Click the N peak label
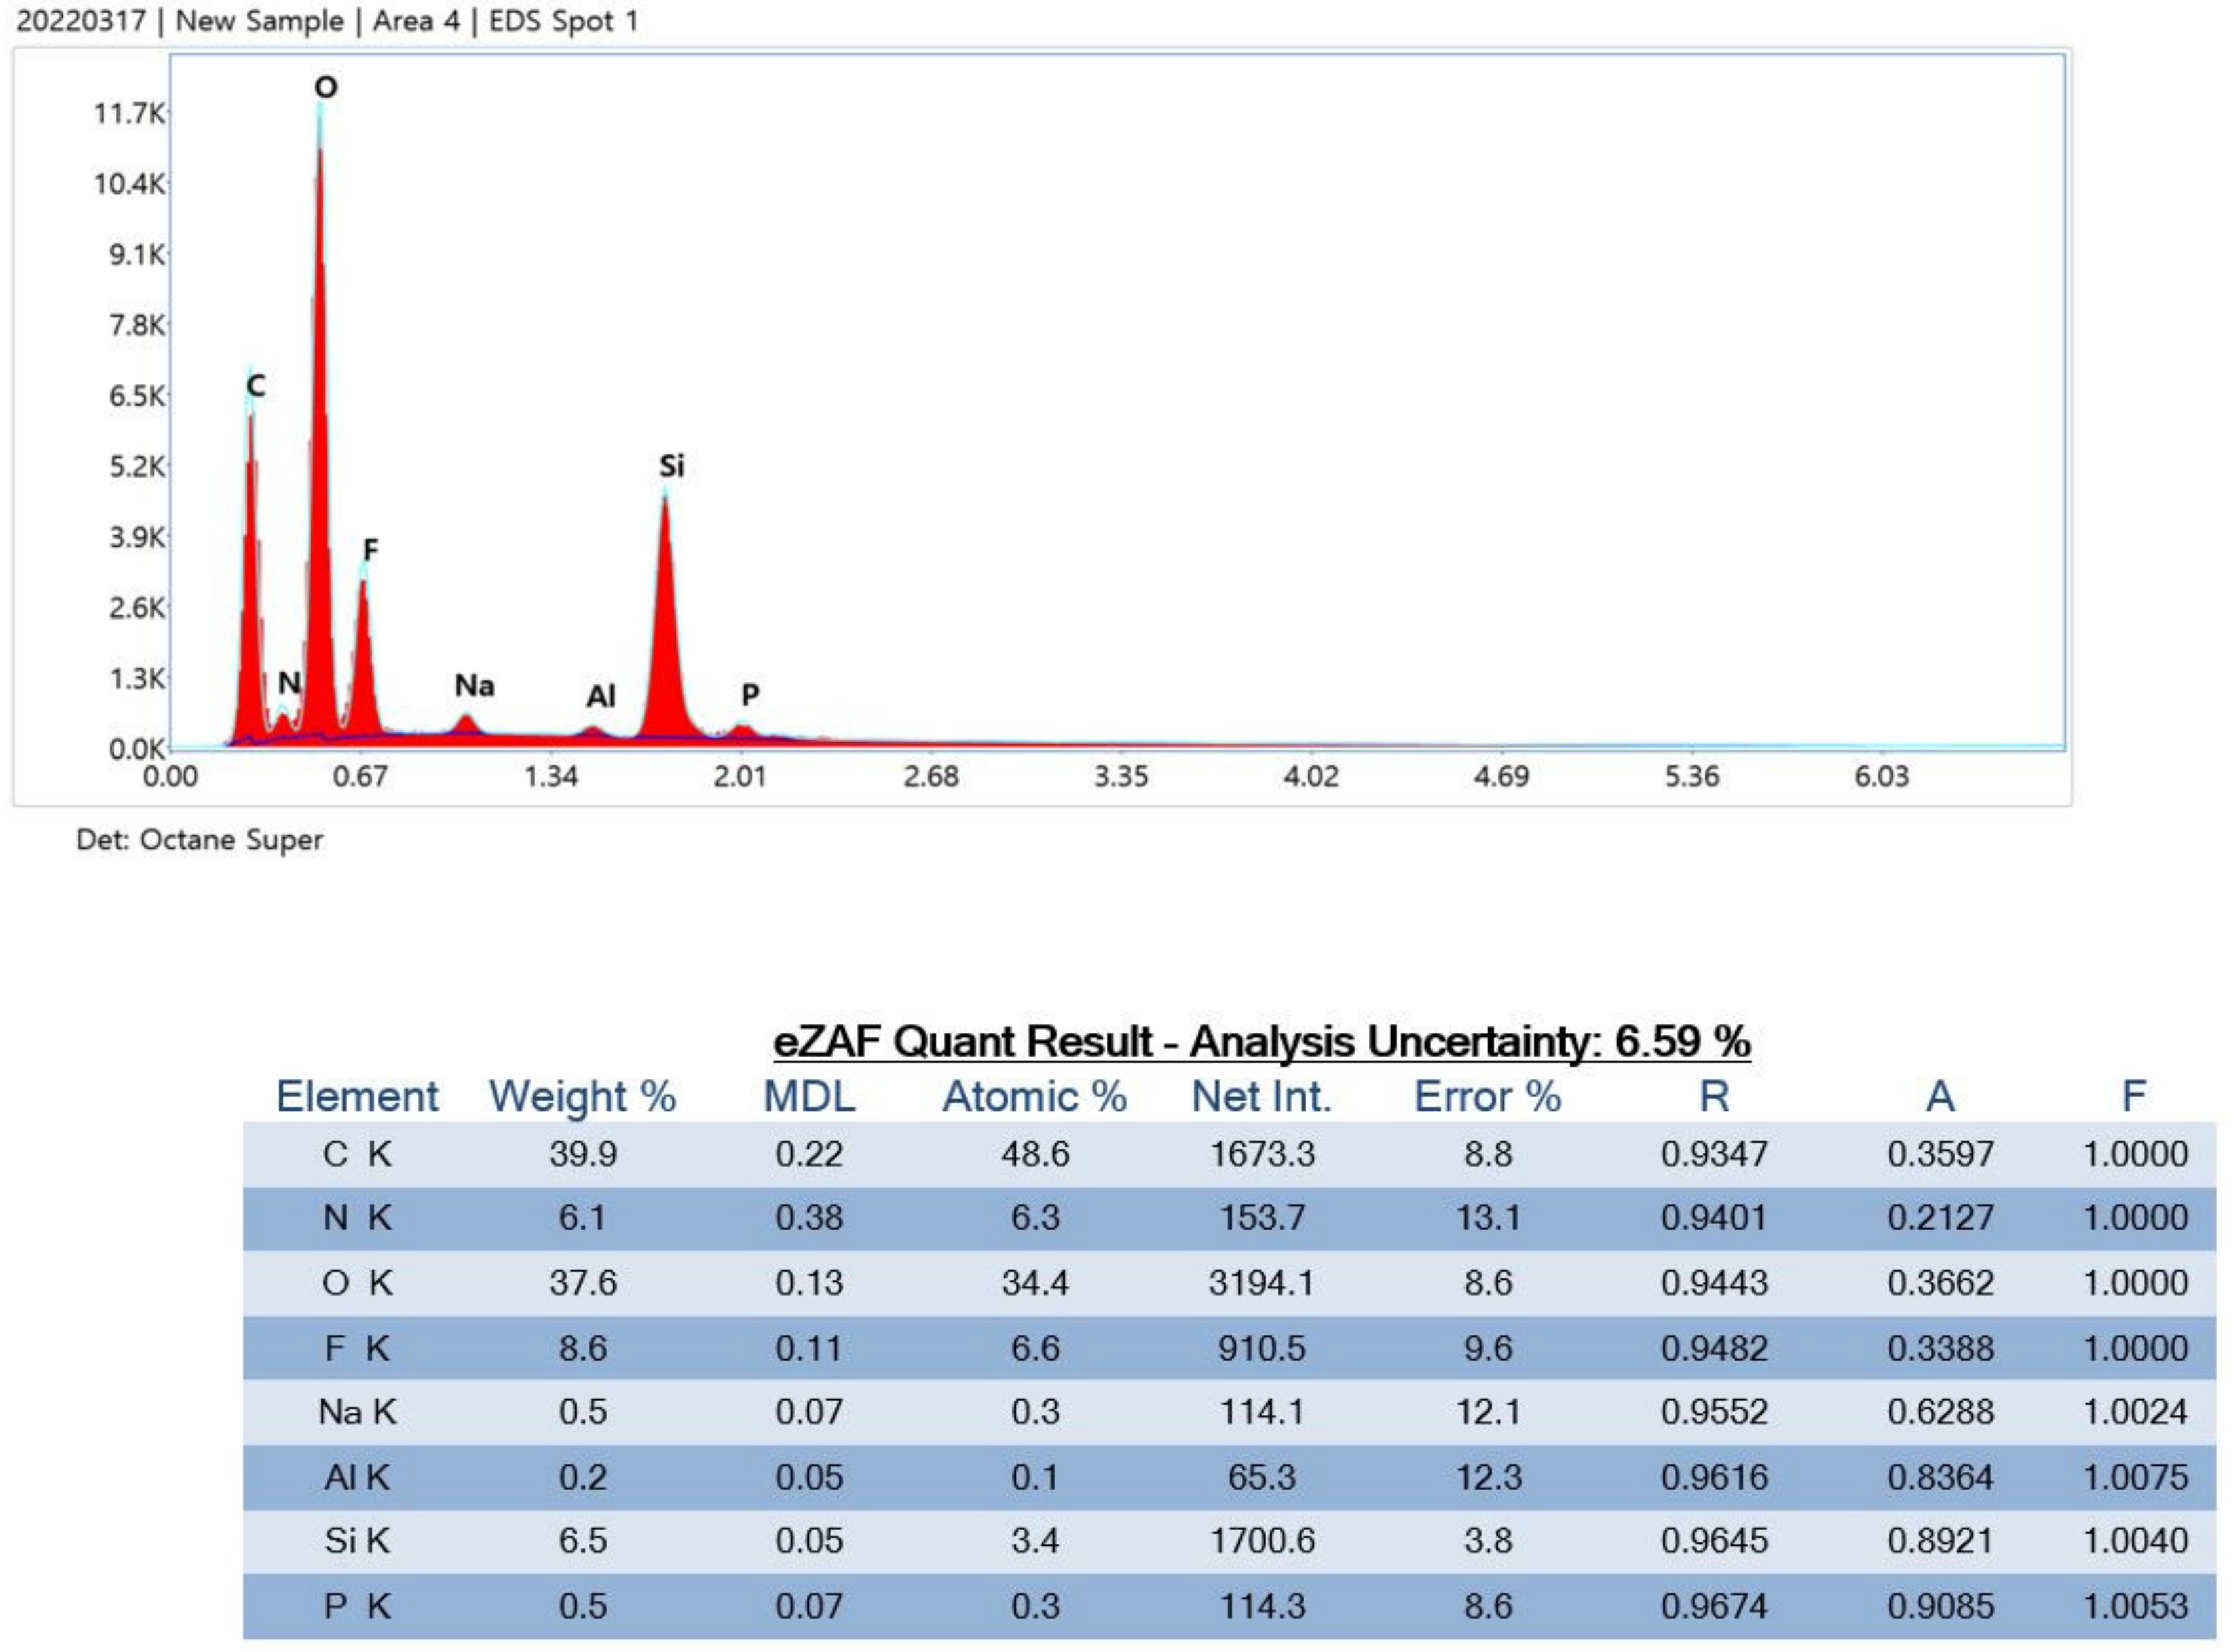The width and height of the screenshot is (2232, 1652). 289,683
